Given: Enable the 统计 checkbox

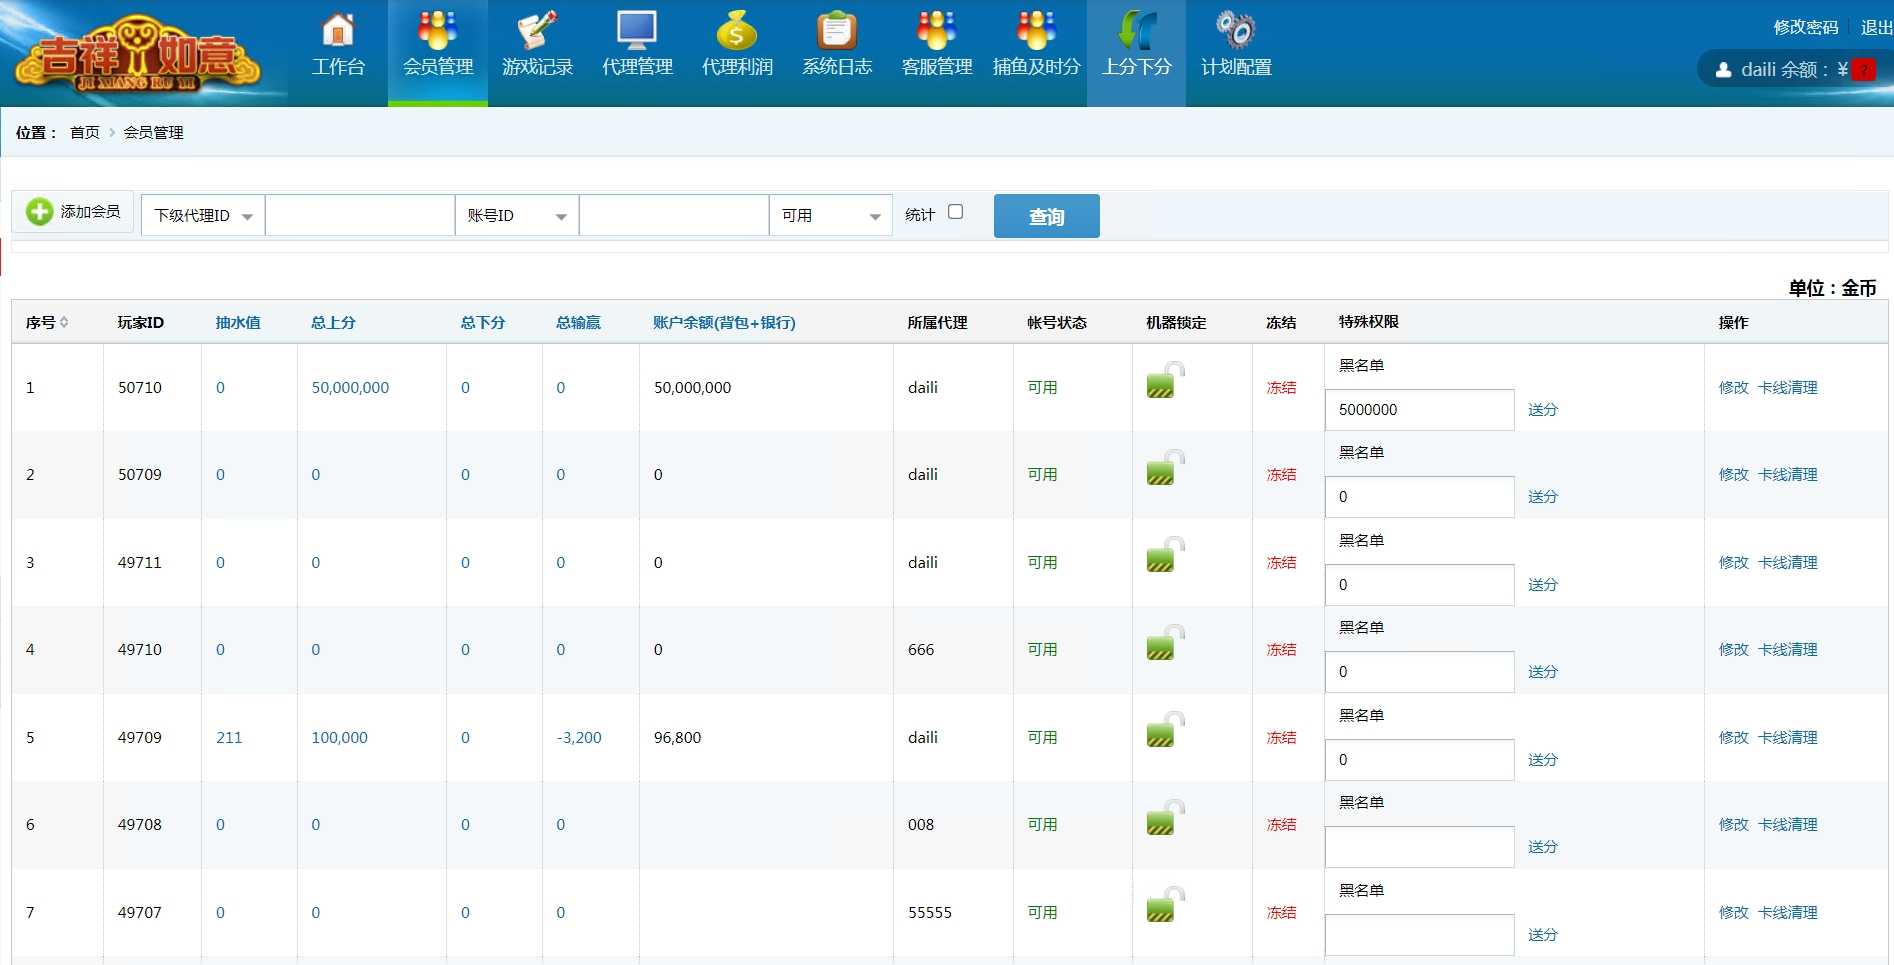Looking at the screenshot, I should click(955, 212).
